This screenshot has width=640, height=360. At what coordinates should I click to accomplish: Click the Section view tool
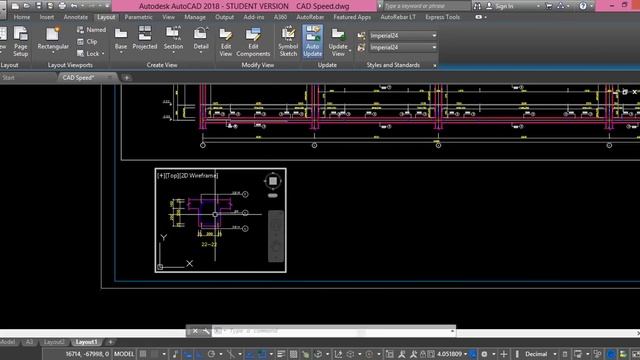pos(173,39)
